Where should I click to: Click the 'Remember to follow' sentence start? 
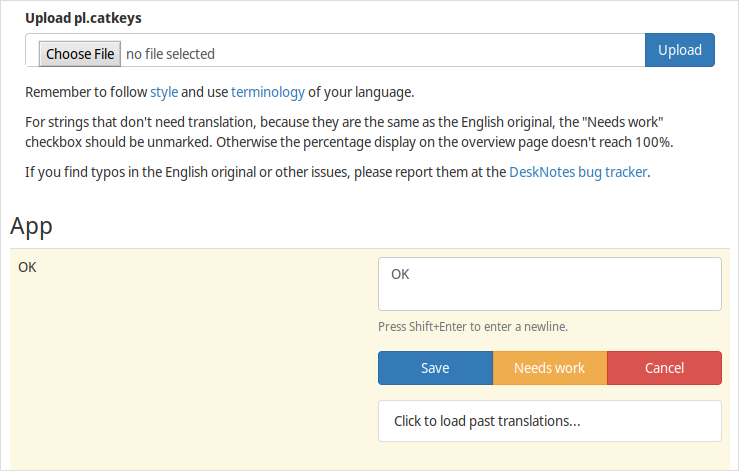[x=86, y=92]
